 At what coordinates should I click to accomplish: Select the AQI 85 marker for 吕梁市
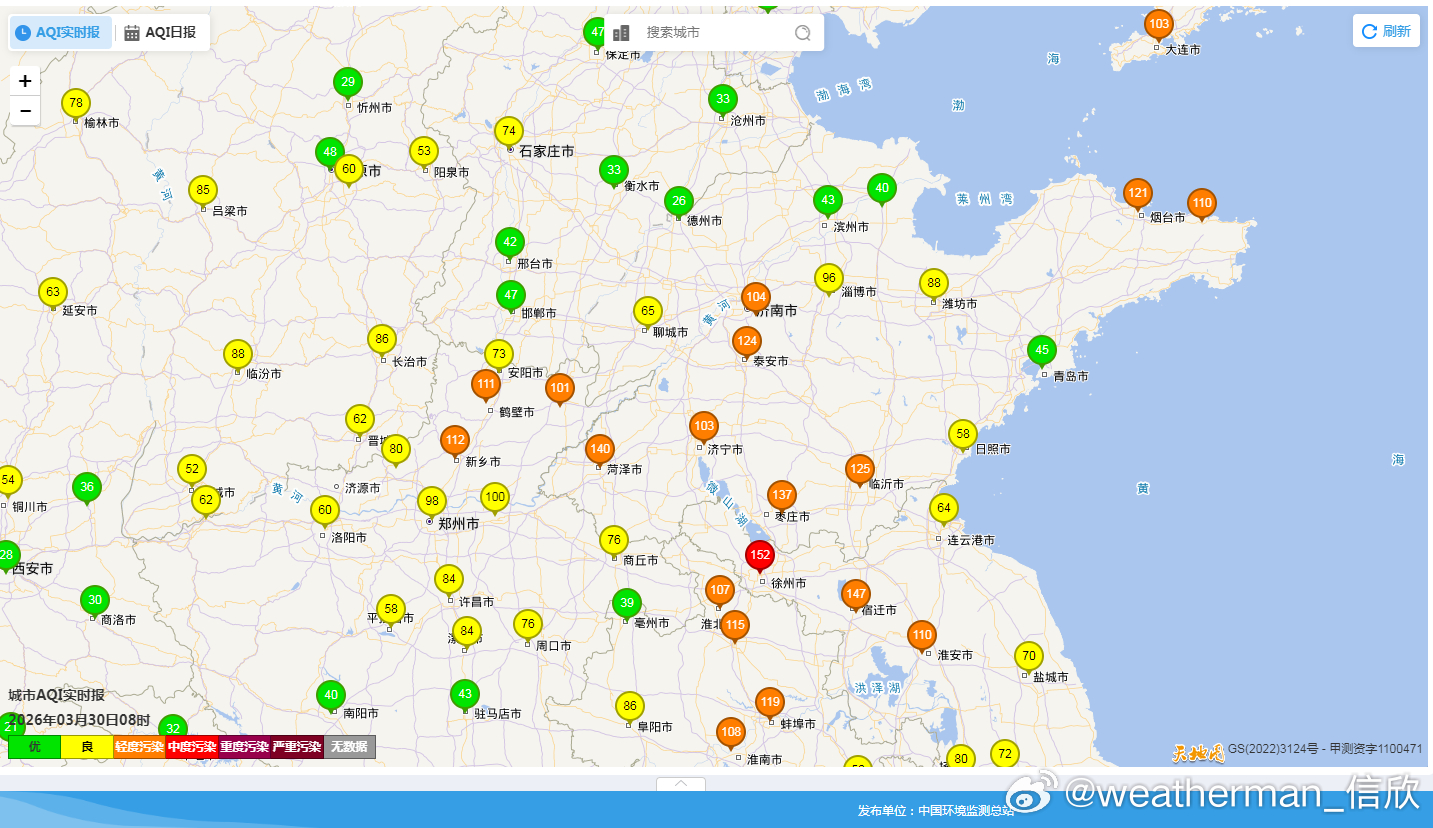pyautogui.click(x=203, y=190)
